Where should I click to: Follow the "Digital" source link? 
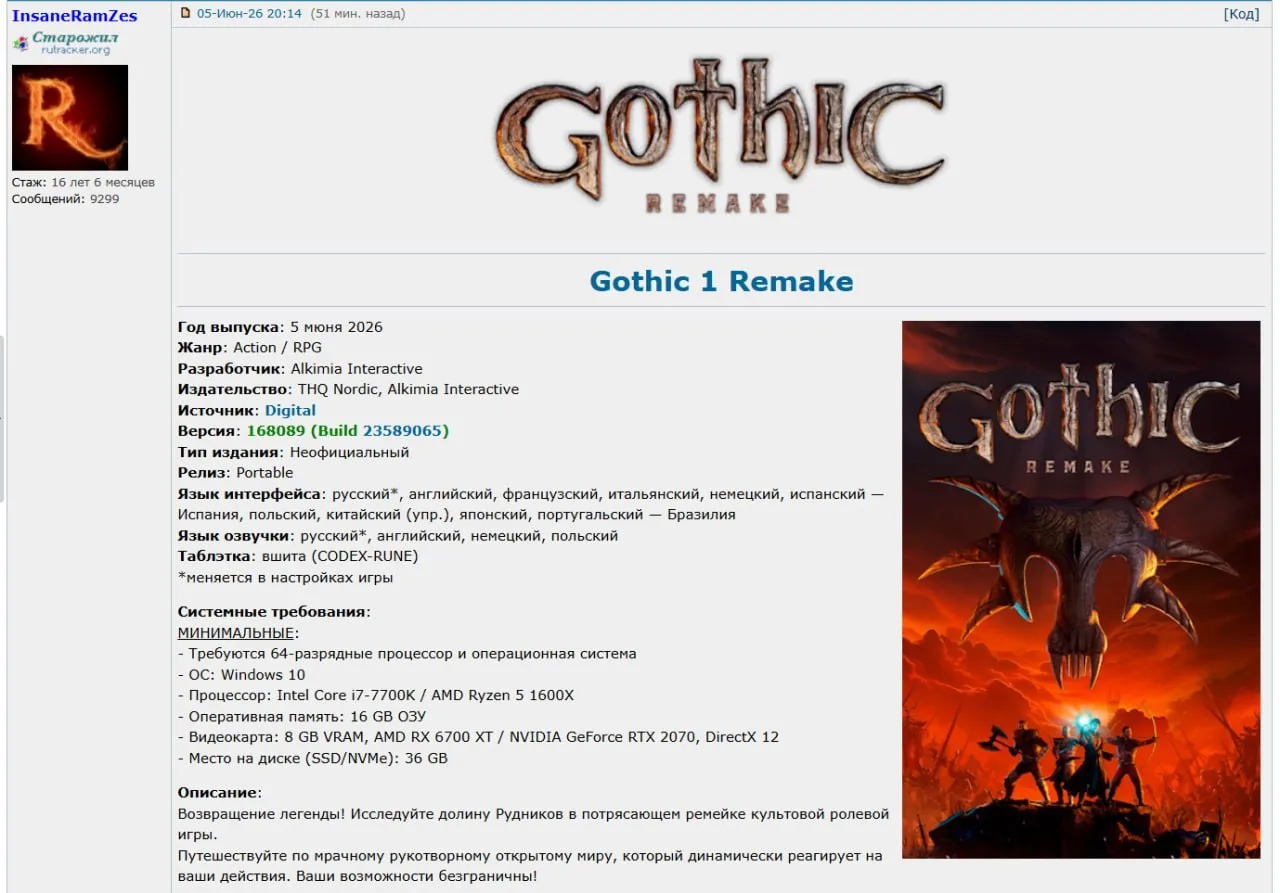290,410
